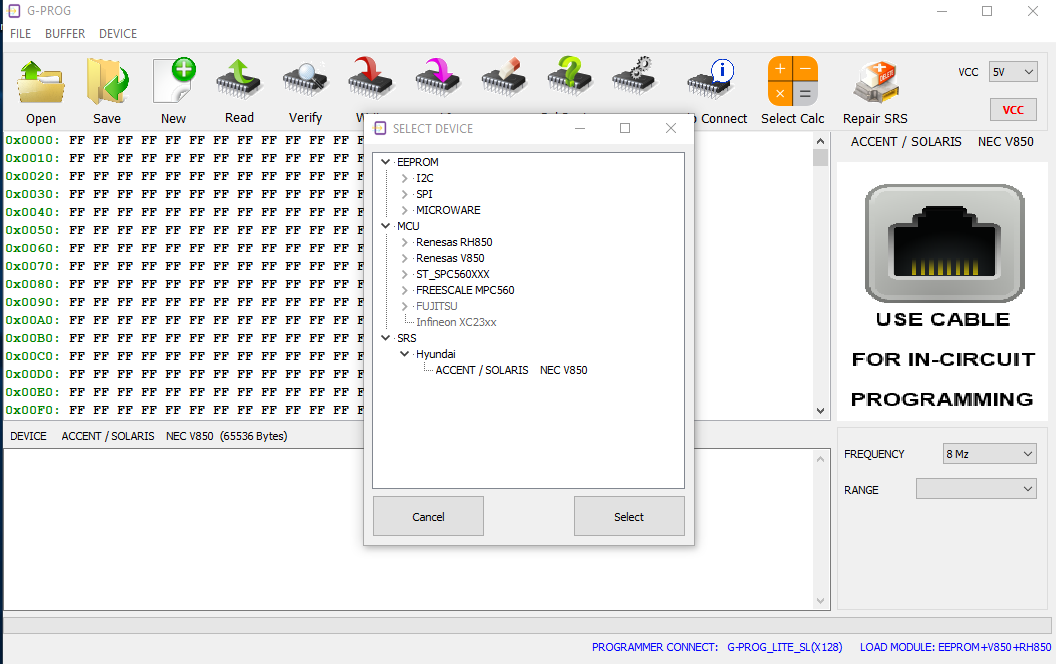
Task: Click the red-arrow Write chip icon
Action: tap(370, 78)
